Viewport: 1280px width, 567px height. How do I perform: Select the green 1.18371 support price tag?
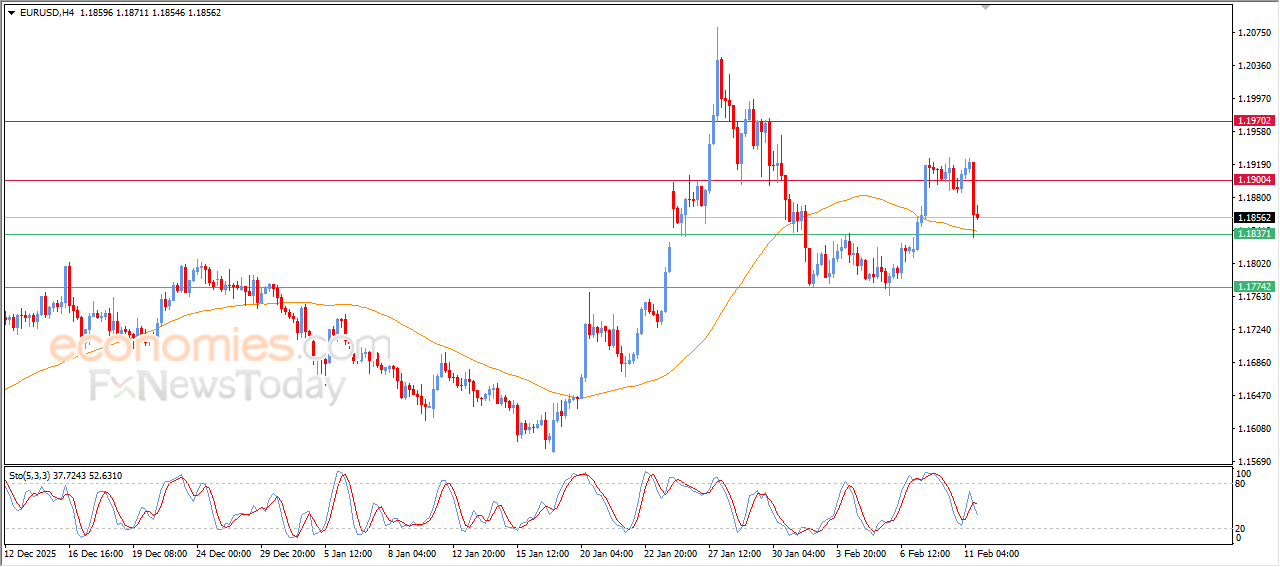click(1254, 233)
